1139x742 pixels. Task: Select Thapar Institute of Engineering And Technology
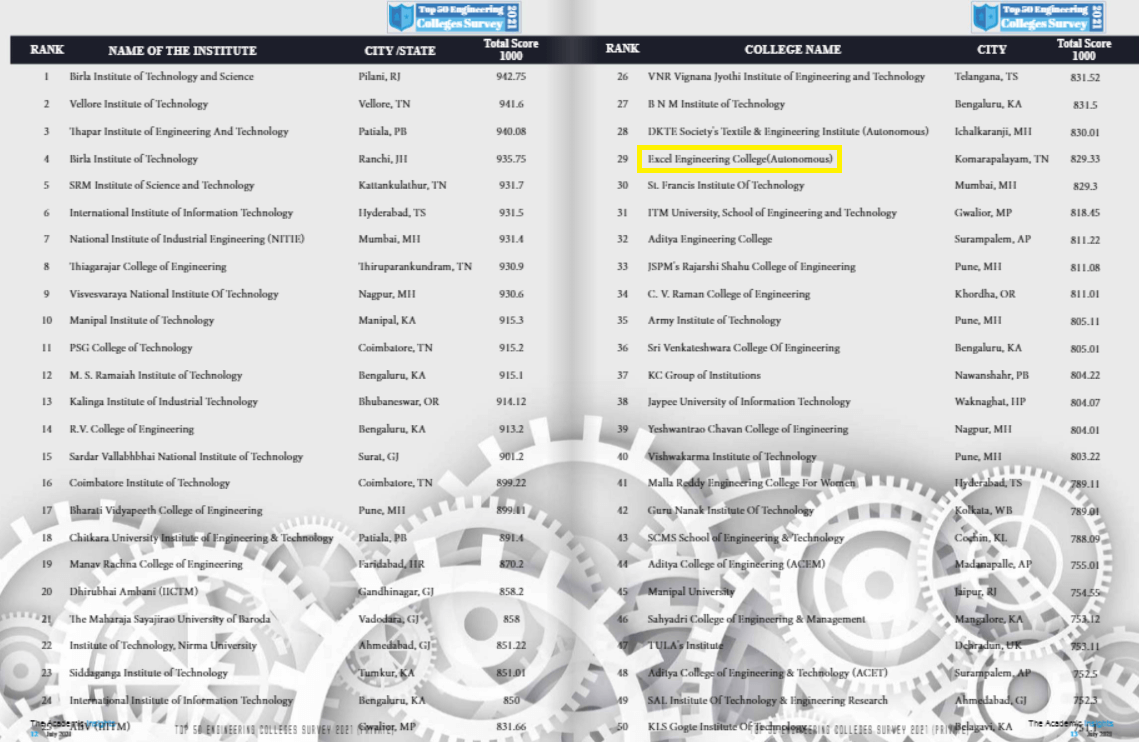[179, 132]
